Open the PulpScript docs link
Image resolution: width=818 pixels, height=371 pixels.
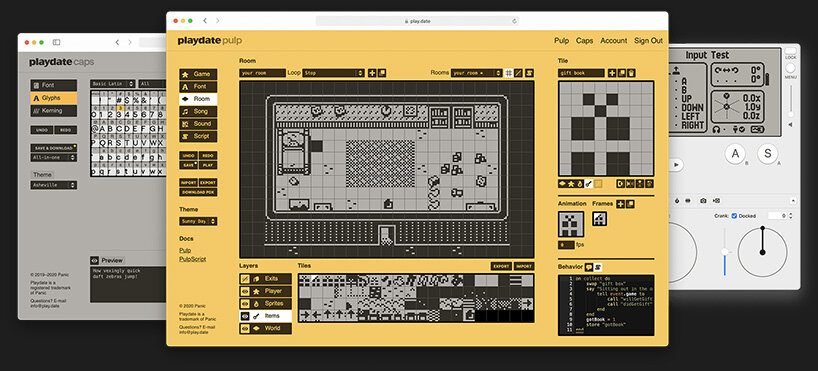193,259
